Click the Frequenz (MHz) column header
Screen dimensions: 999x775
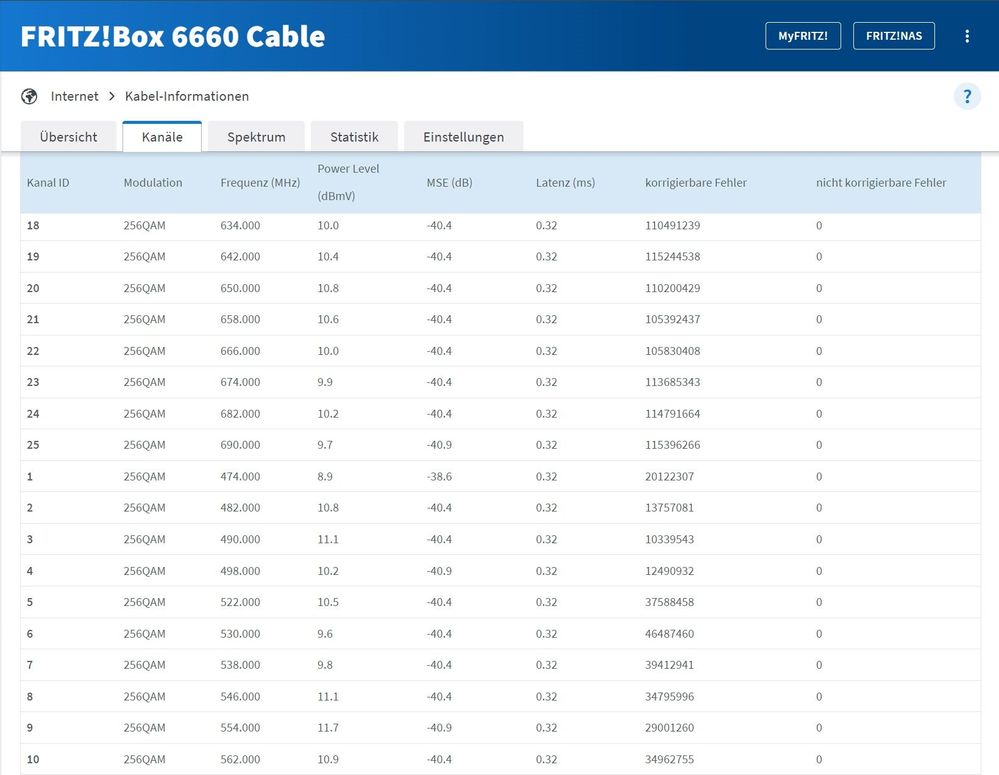260,183
